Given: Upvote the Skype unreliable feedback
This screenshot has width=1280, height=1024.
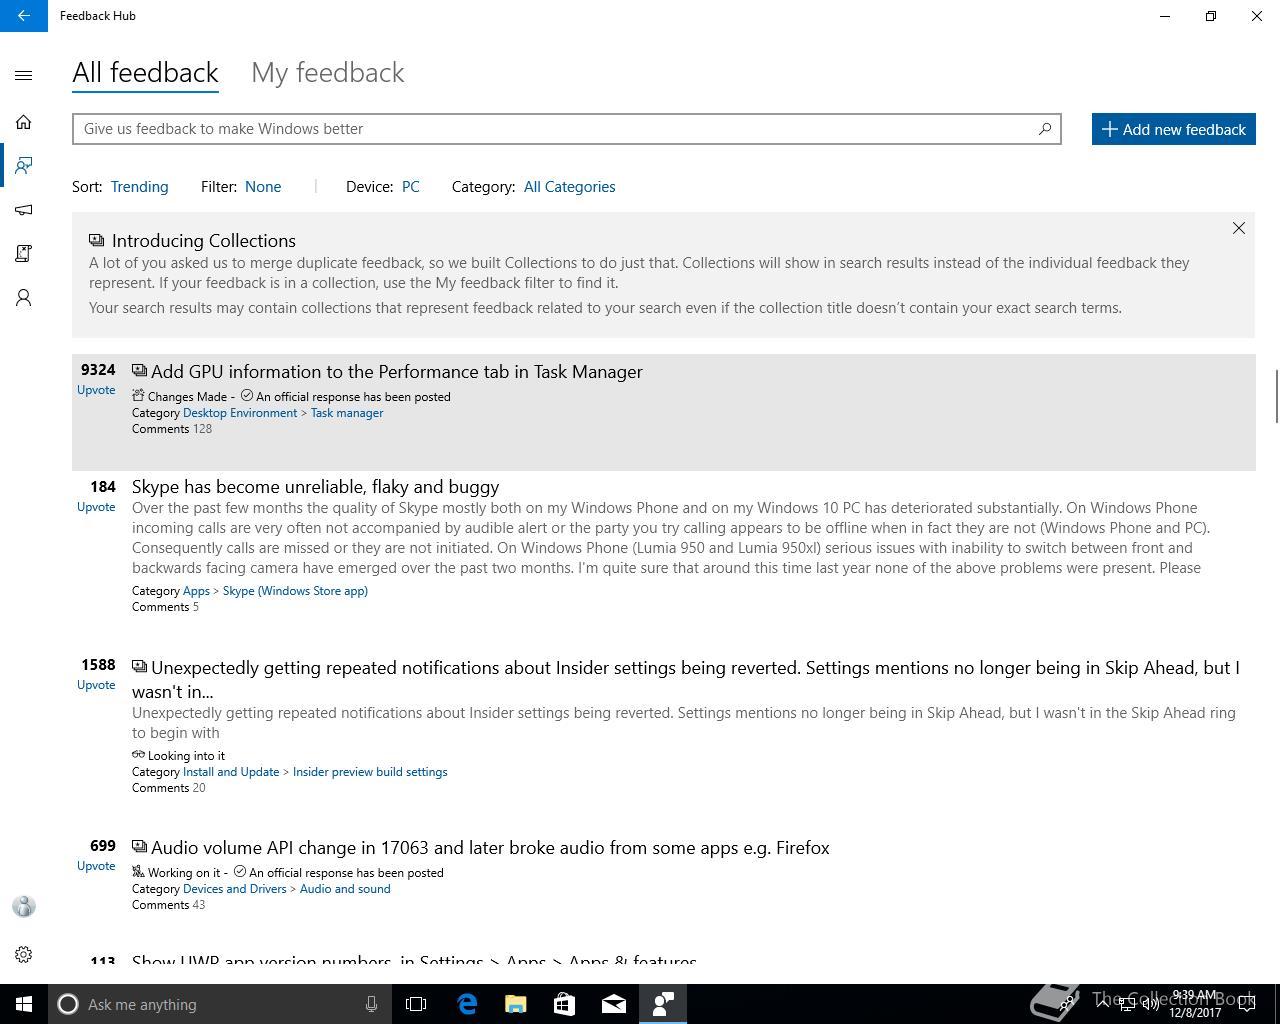Looking at the screenshot, I should (x=96, y=507).
